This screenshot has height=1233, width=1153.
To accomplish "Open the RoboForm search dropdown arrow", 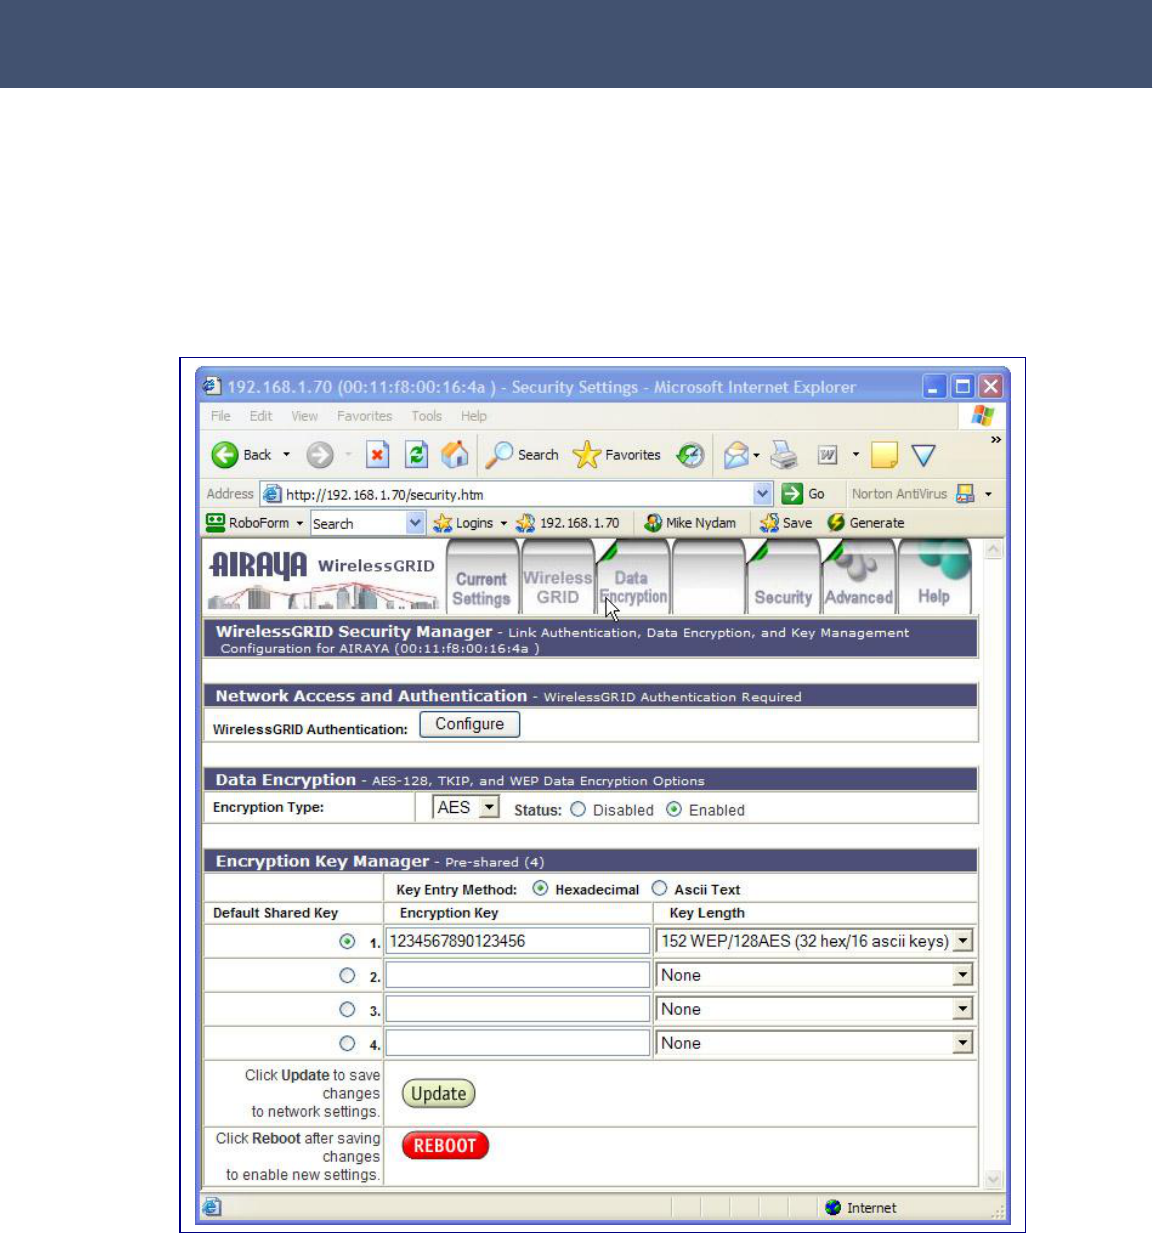I will (415, 523).
